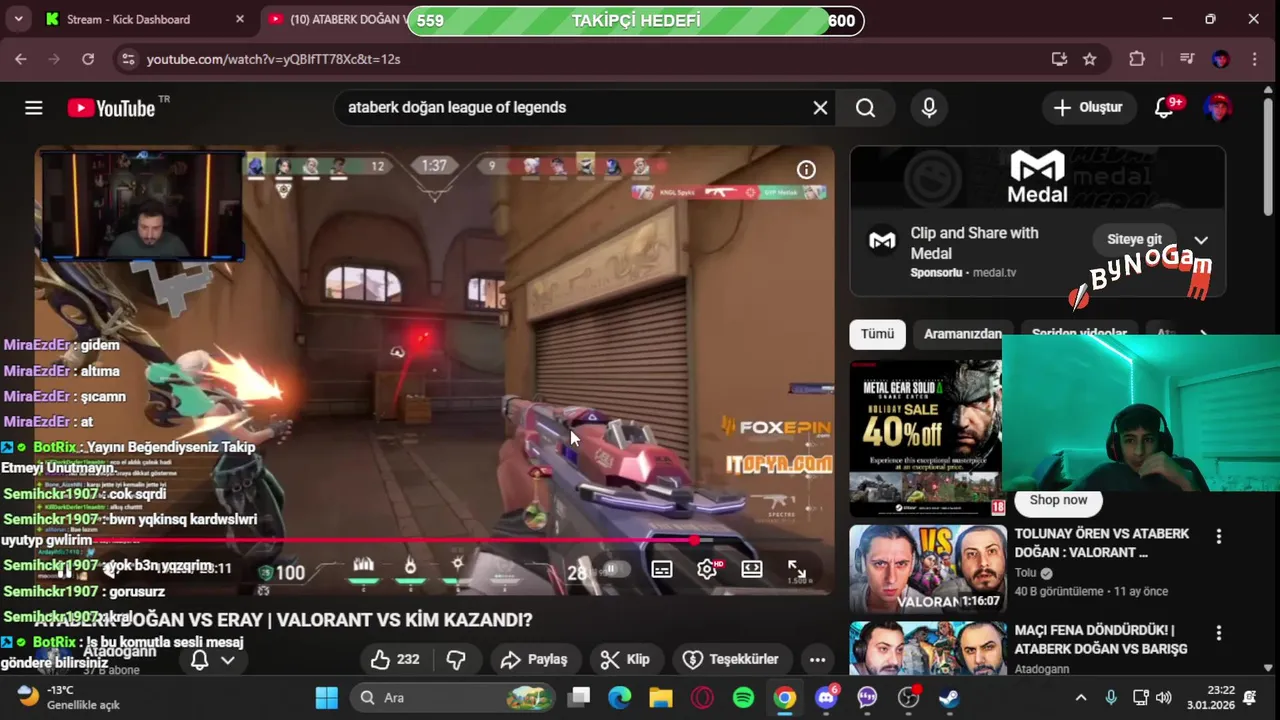Switch to theater mode
Image resolution: width=1280 pixels, height=720 pixels.
click(x=752, y=569)
